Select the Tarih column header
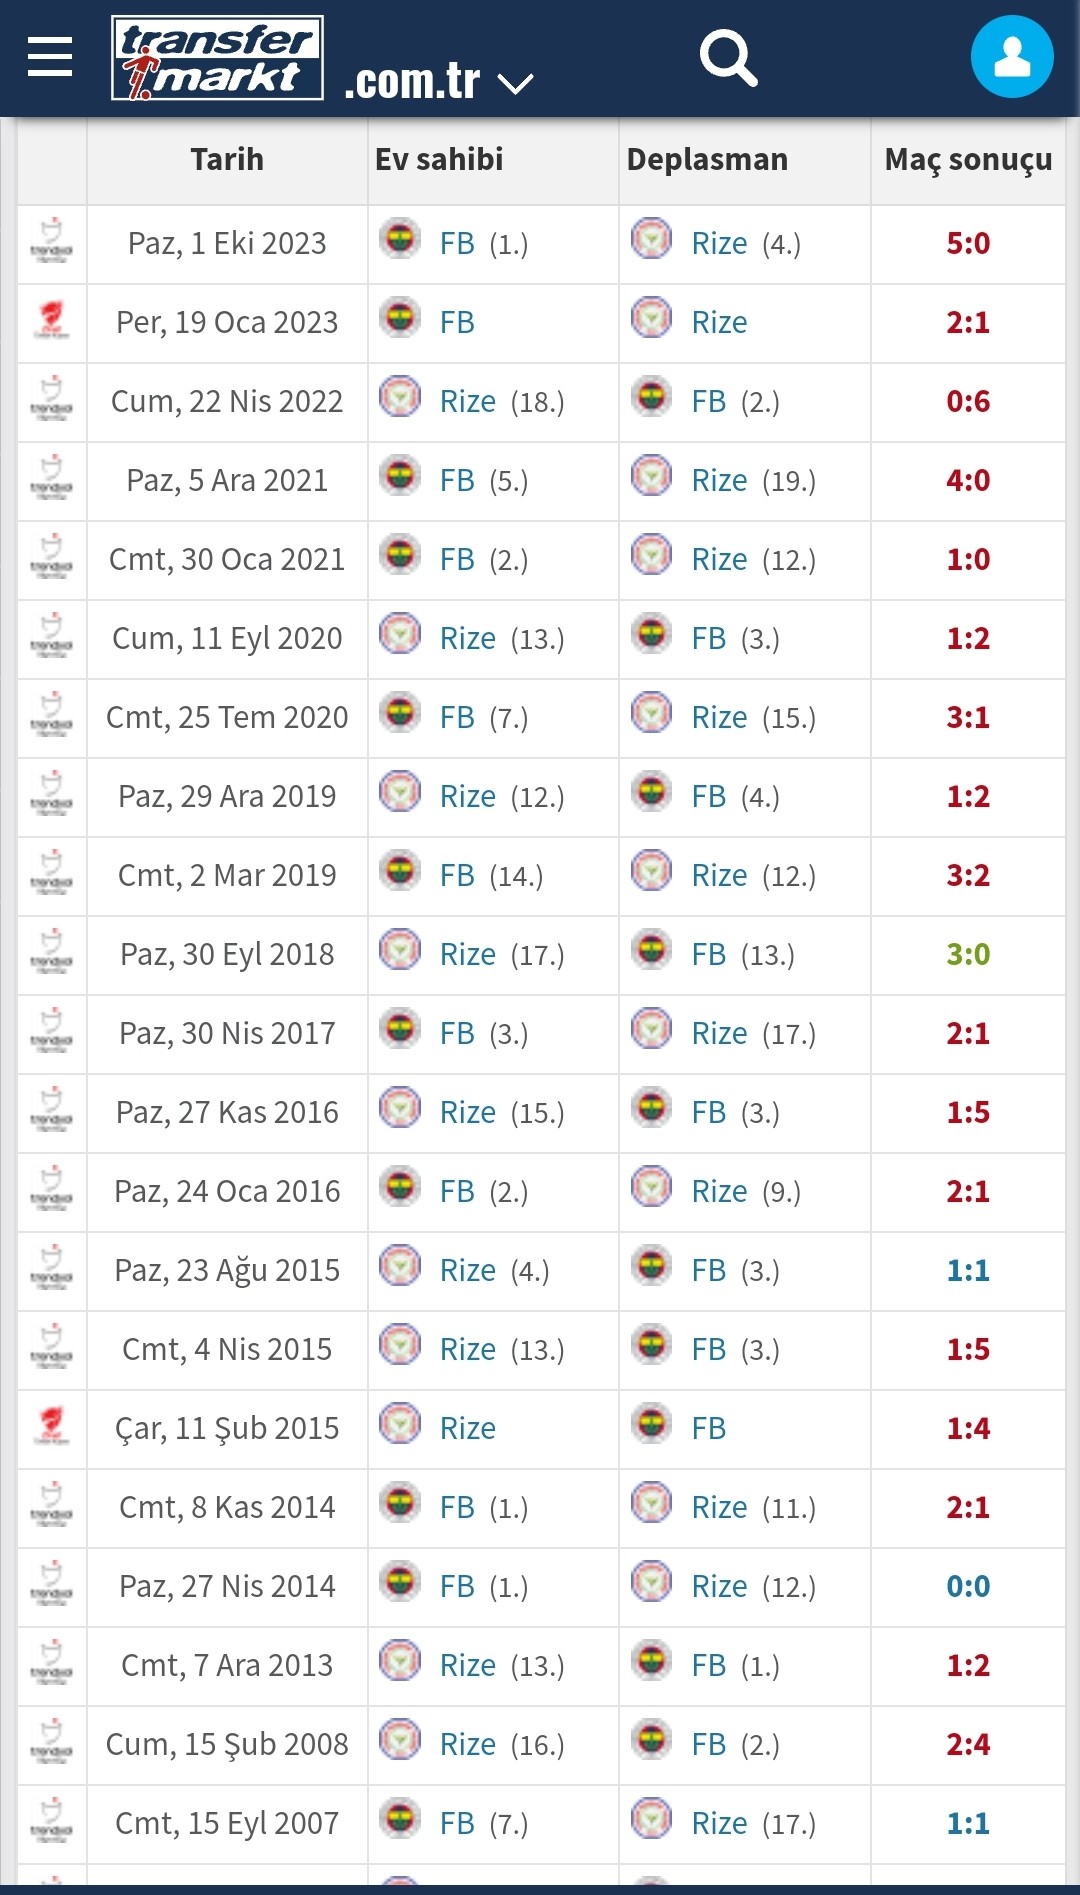This screenshot has width=1080, height=1895. [227, 159]
